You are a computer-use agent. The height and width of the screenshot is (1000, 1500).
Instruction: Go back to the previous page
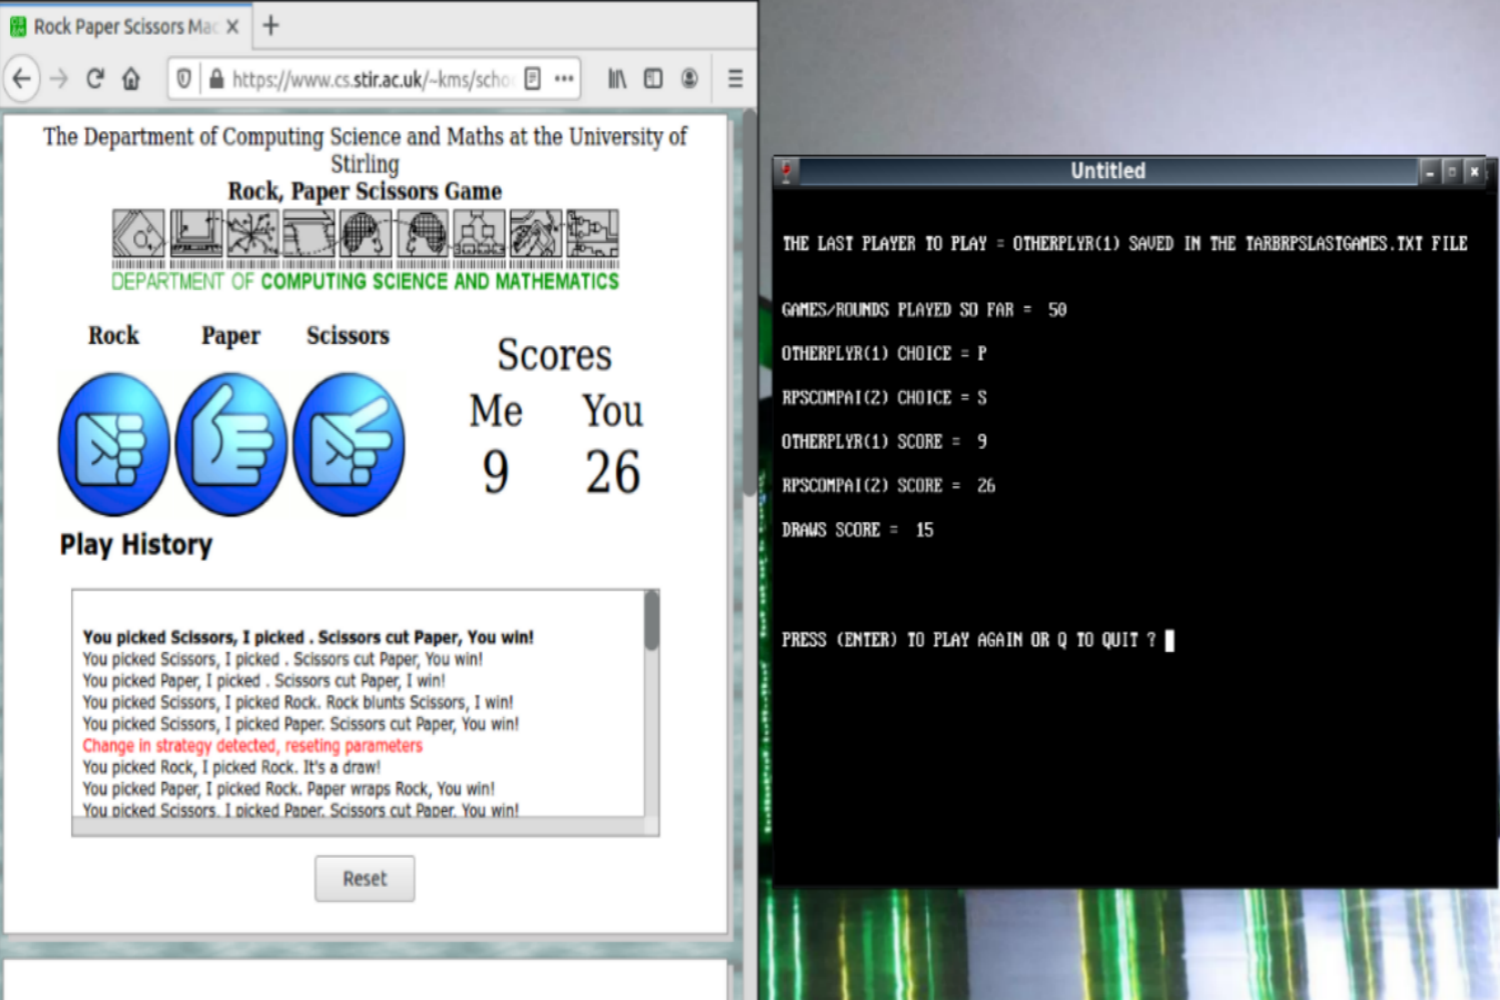pyautogui.click(x=22, y=78)
